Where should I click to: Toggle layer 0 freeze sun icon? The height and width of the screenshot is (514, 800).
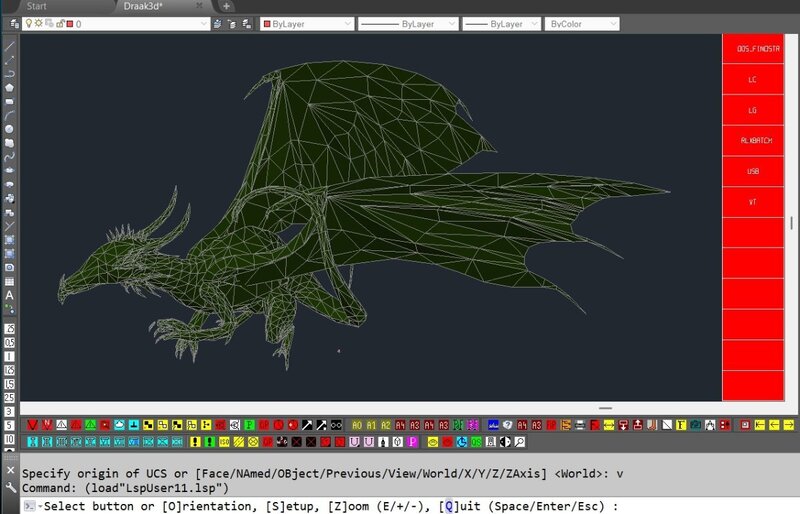[x=39, y=24]
